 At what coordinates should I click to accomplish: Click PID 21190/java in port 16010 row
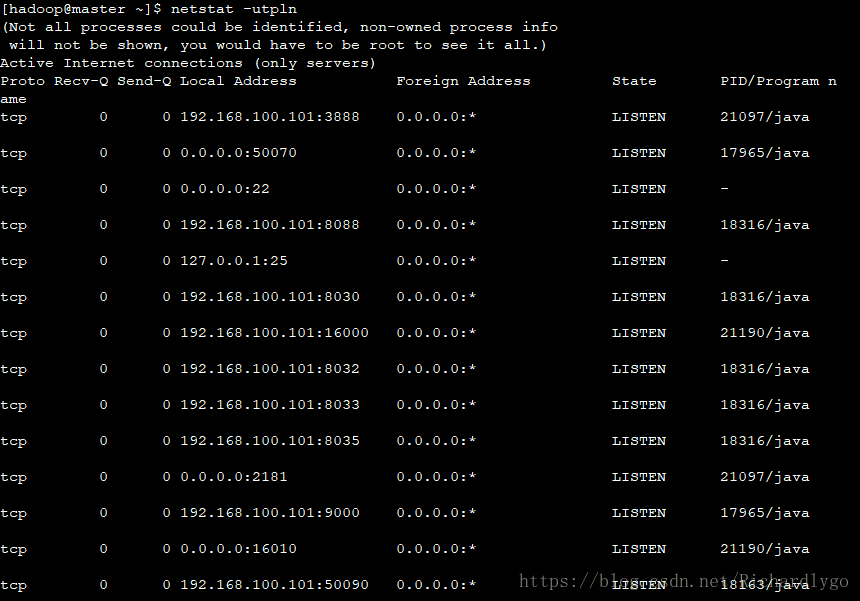pyautogui.click(x=765, y=549)
